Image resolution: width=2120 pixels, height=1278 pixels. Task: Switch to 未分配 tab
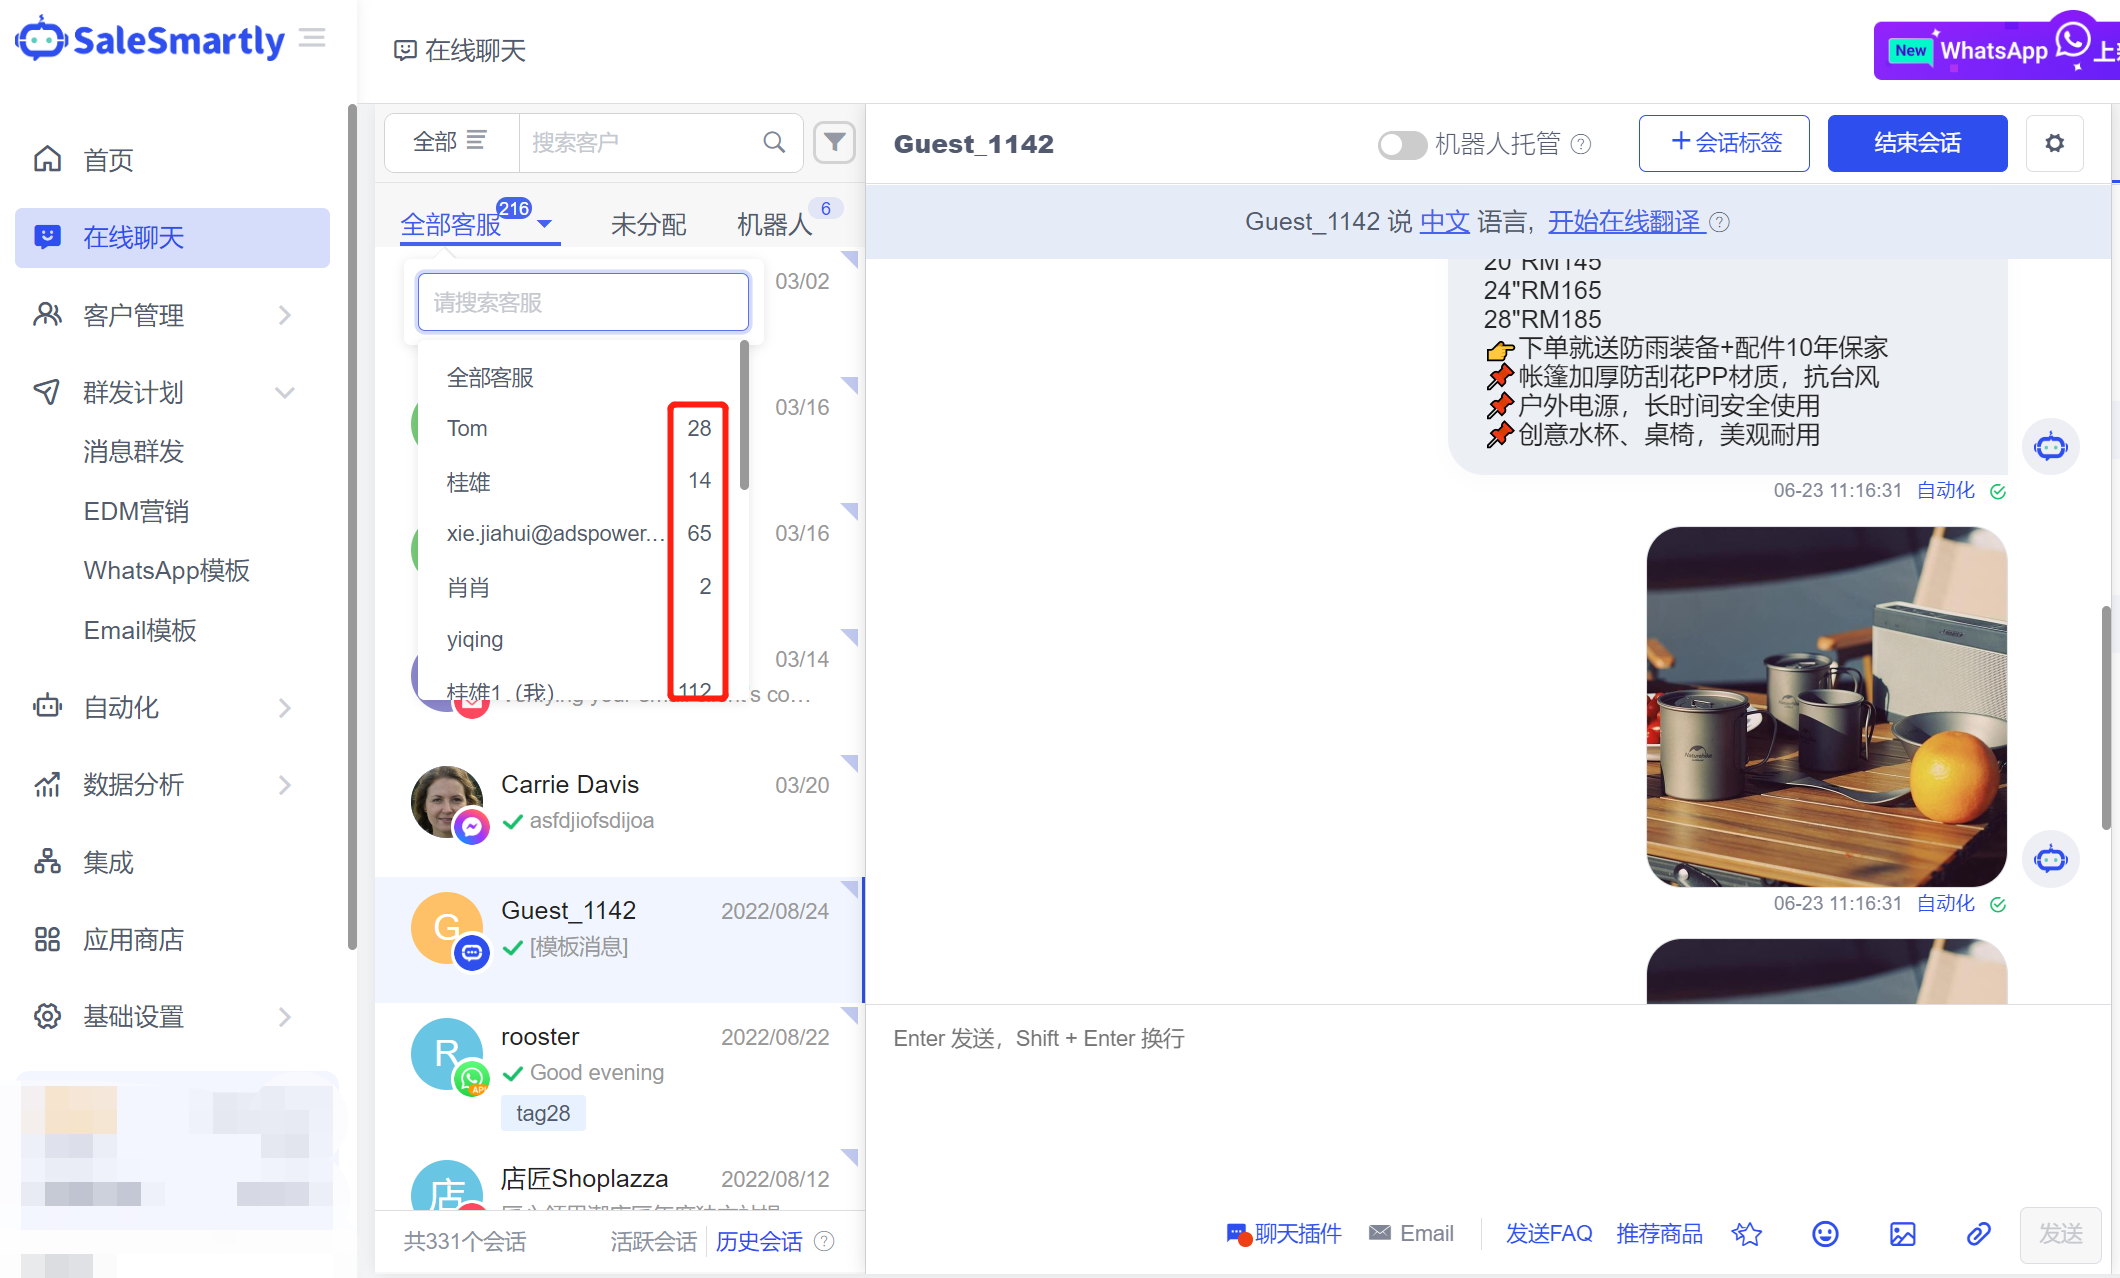point(648,224)
